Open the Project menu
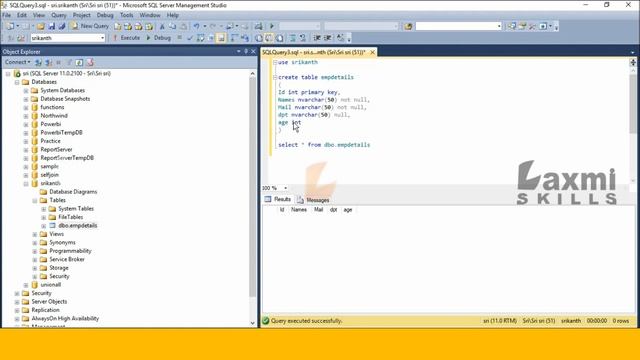Screen dimensions: 640x360 pos(82,15)
